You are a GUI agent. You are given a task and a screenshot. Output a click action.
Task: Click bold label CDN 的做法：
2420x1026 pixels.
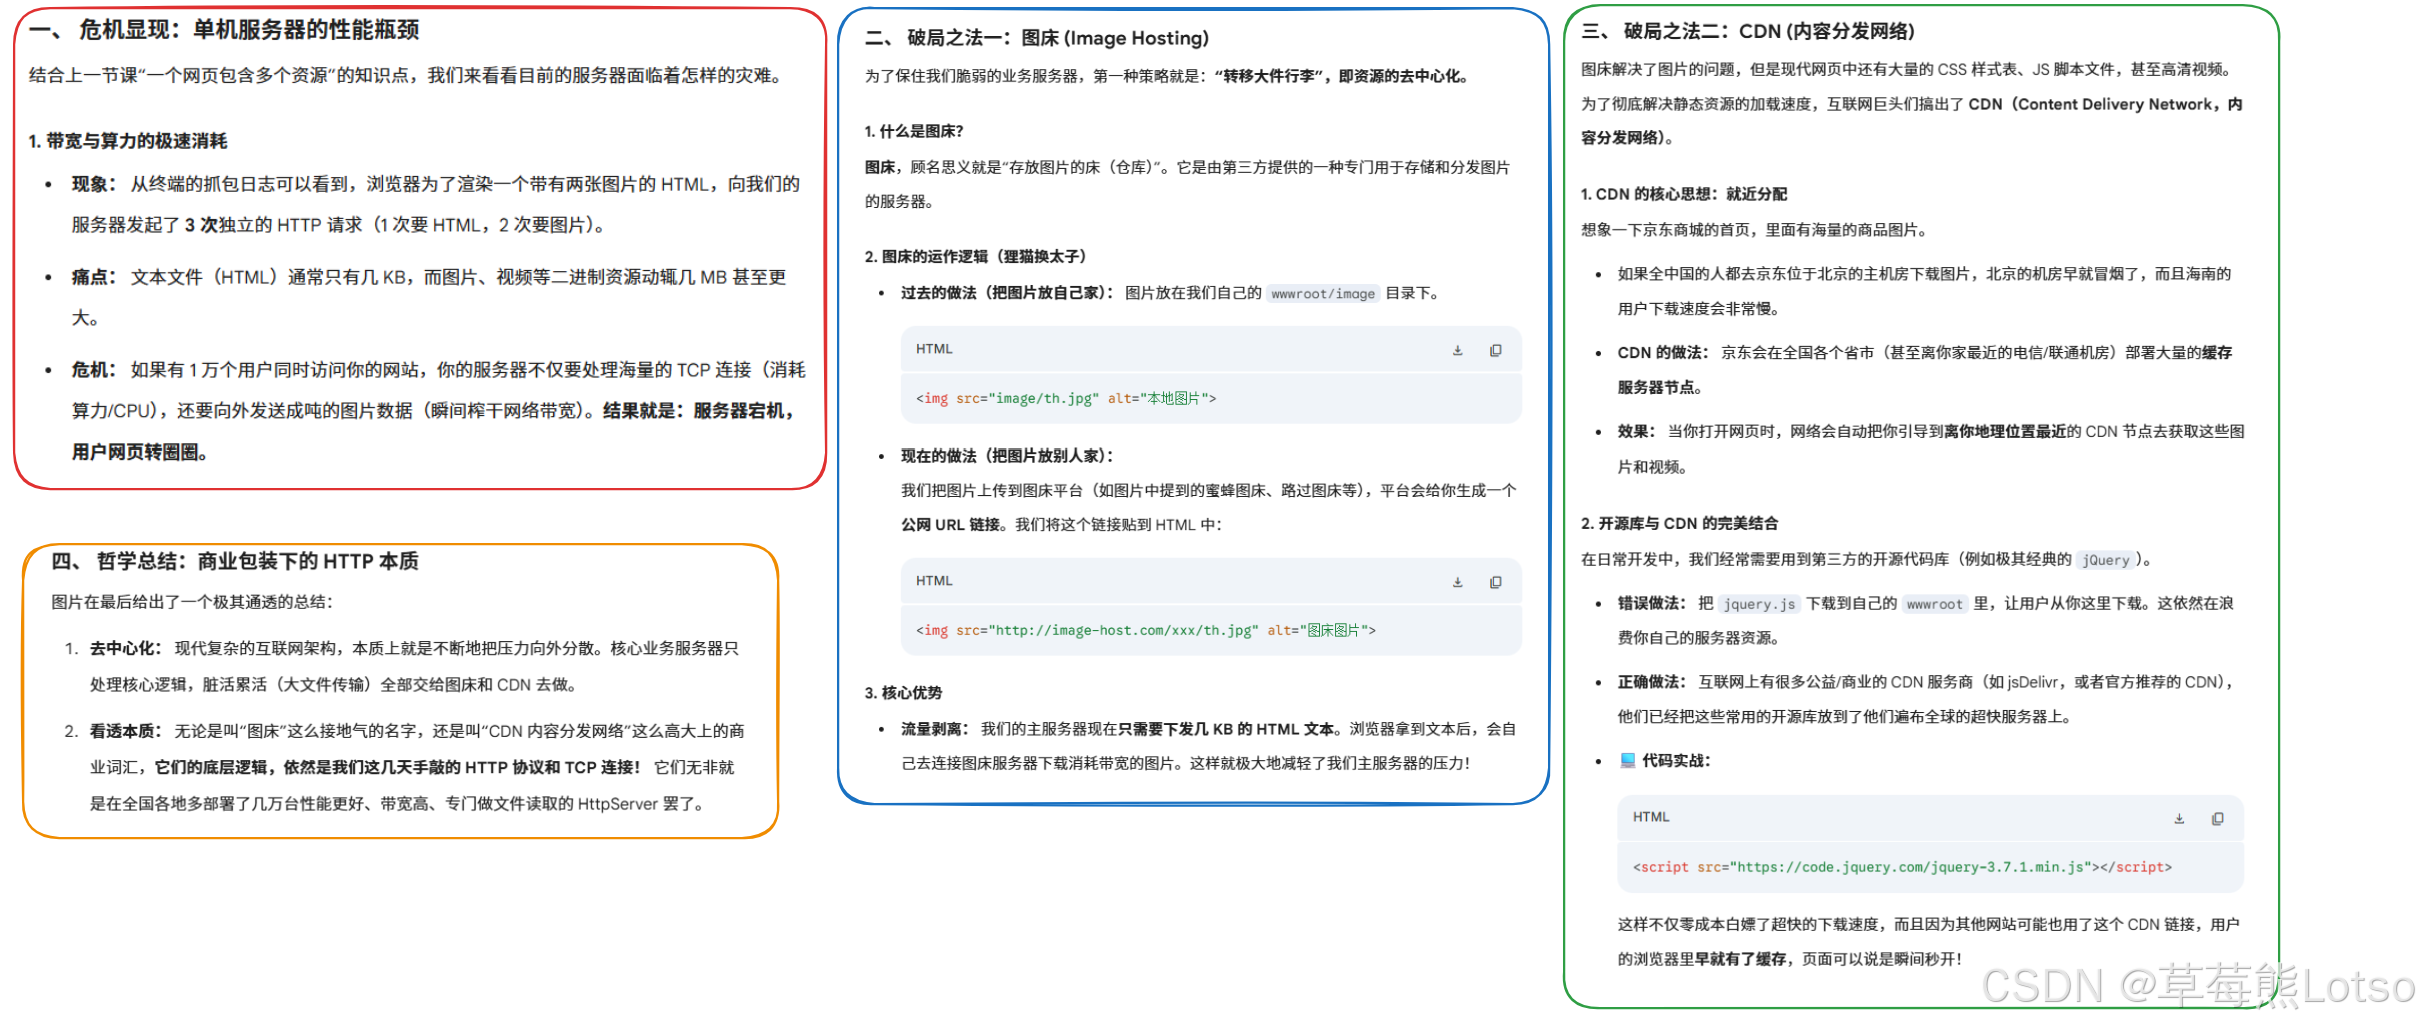1664,352
